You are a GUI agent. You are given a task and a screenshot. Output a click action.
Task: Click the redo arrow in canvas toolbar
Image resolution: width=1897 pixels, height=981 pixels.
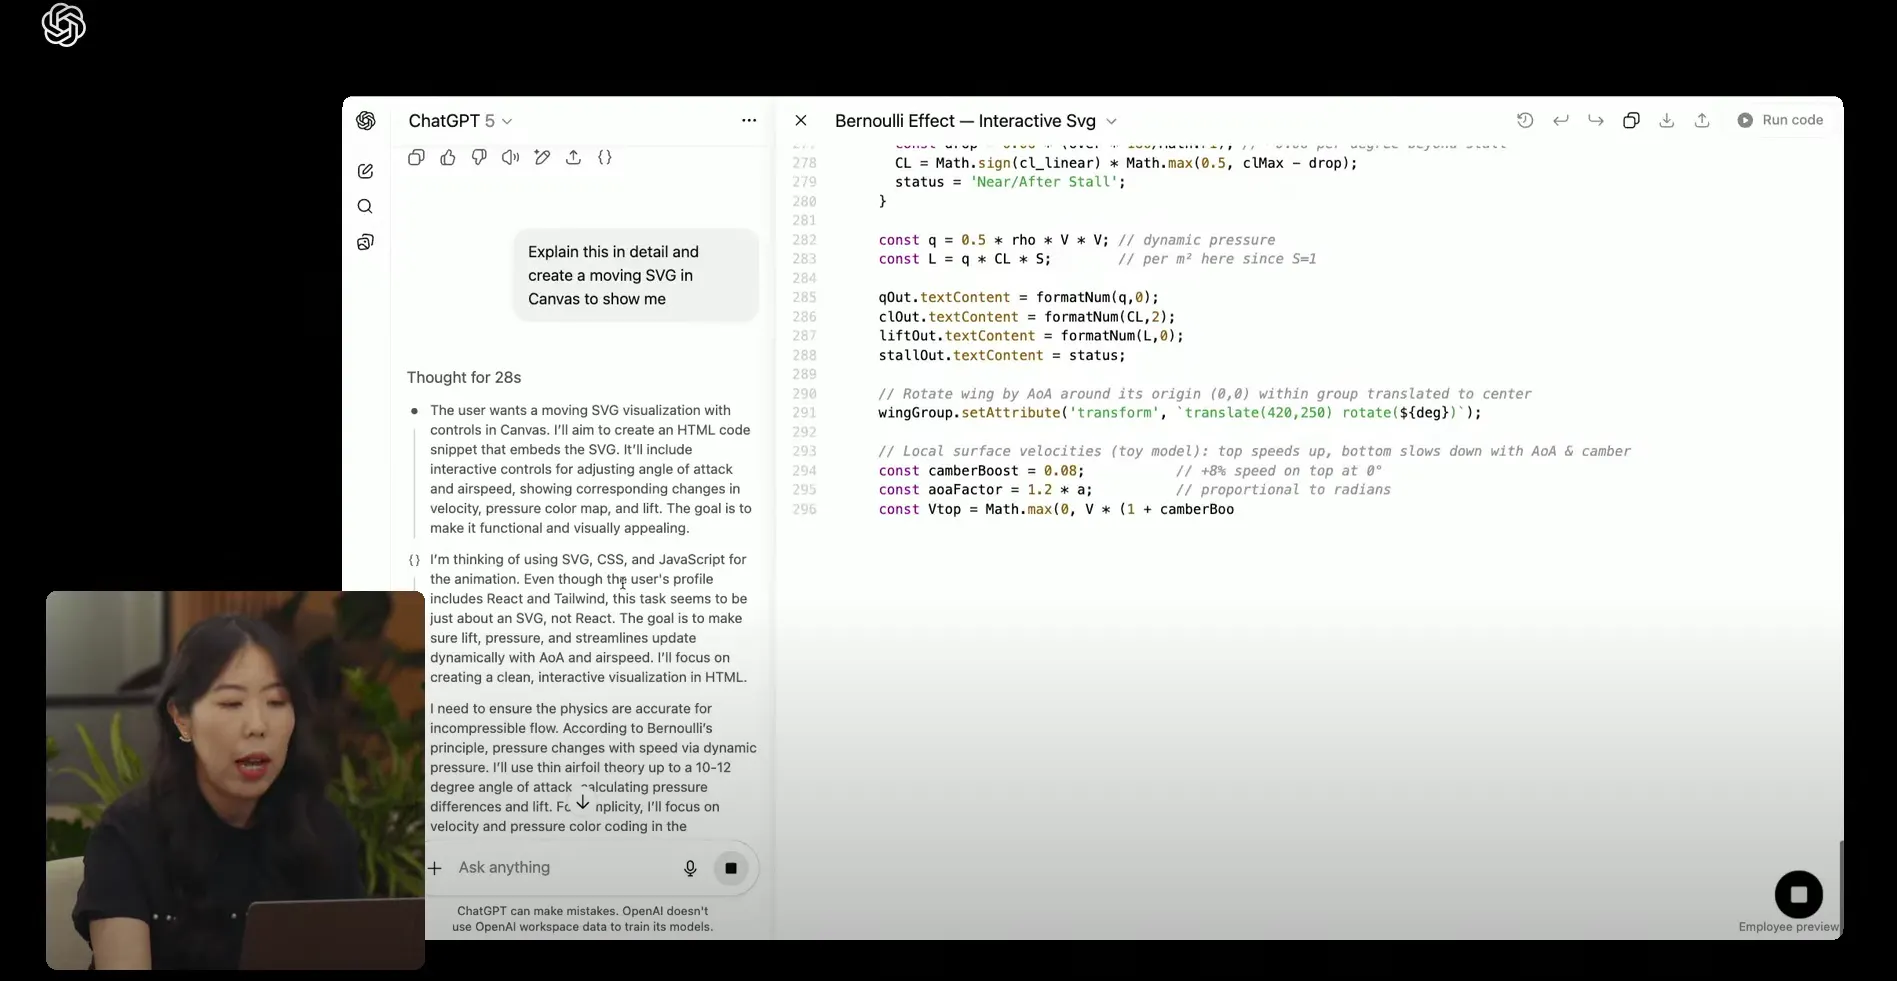click(1595, 120)
